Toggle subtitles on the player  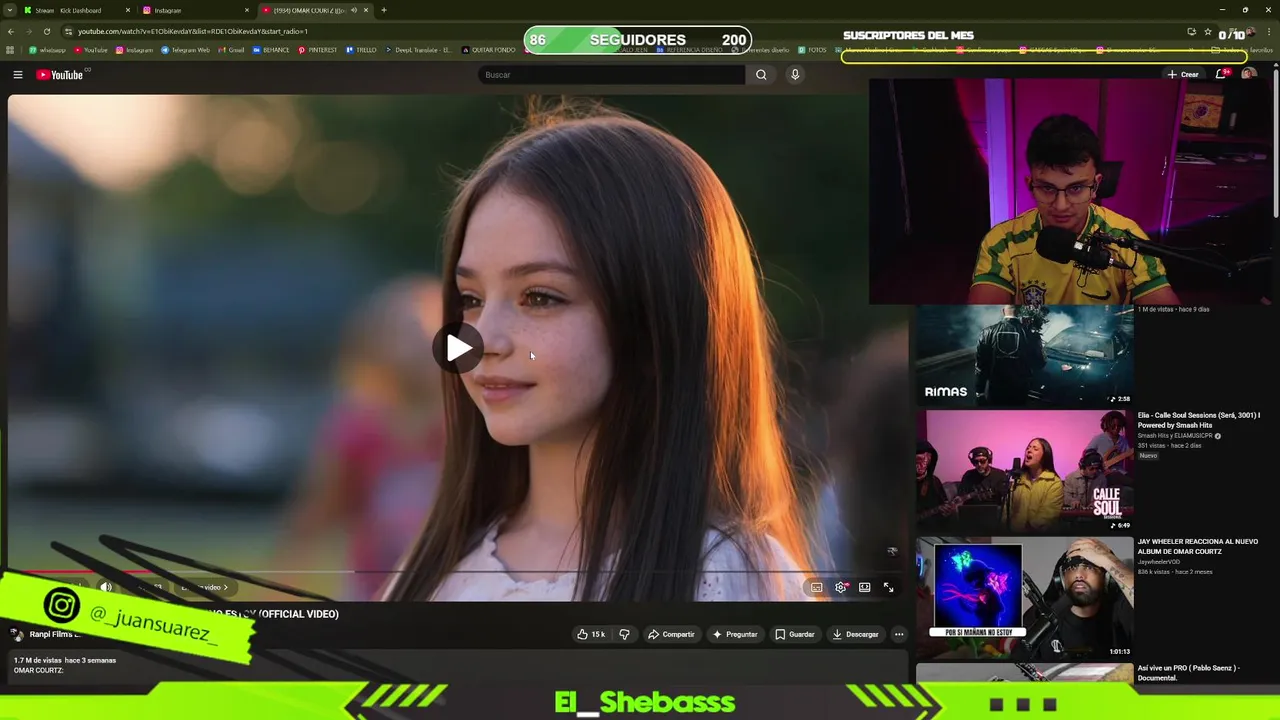coord(816,587)
